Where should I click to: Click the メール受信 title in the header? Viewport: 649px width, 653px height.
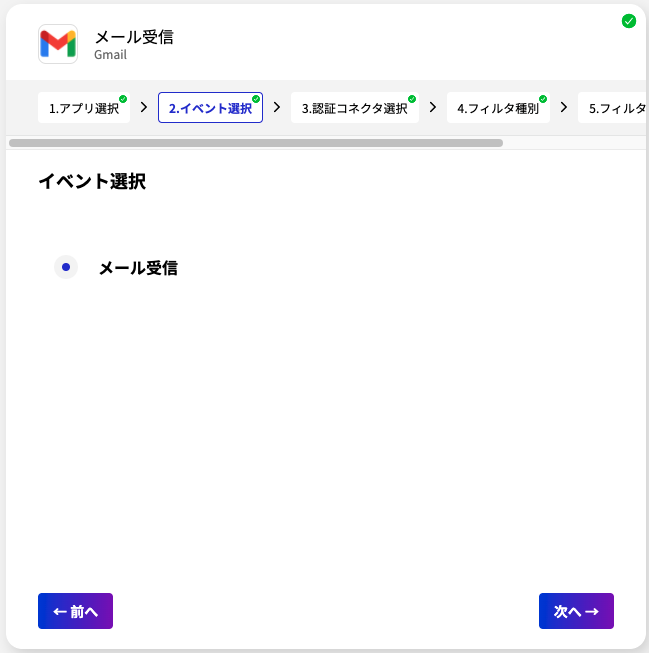[x=134, y=37]
